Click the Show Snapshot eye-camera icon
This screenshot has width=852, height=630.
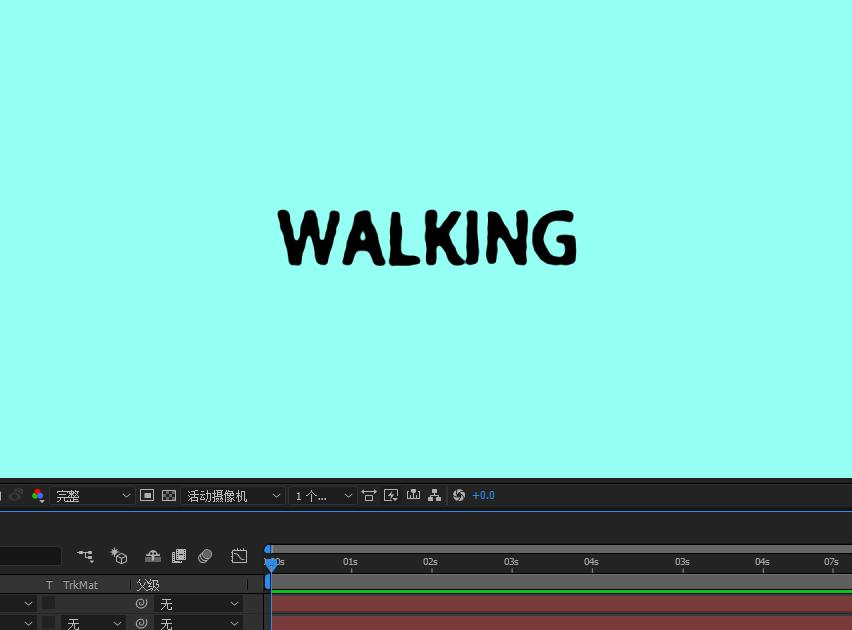[x=15, y=495]
